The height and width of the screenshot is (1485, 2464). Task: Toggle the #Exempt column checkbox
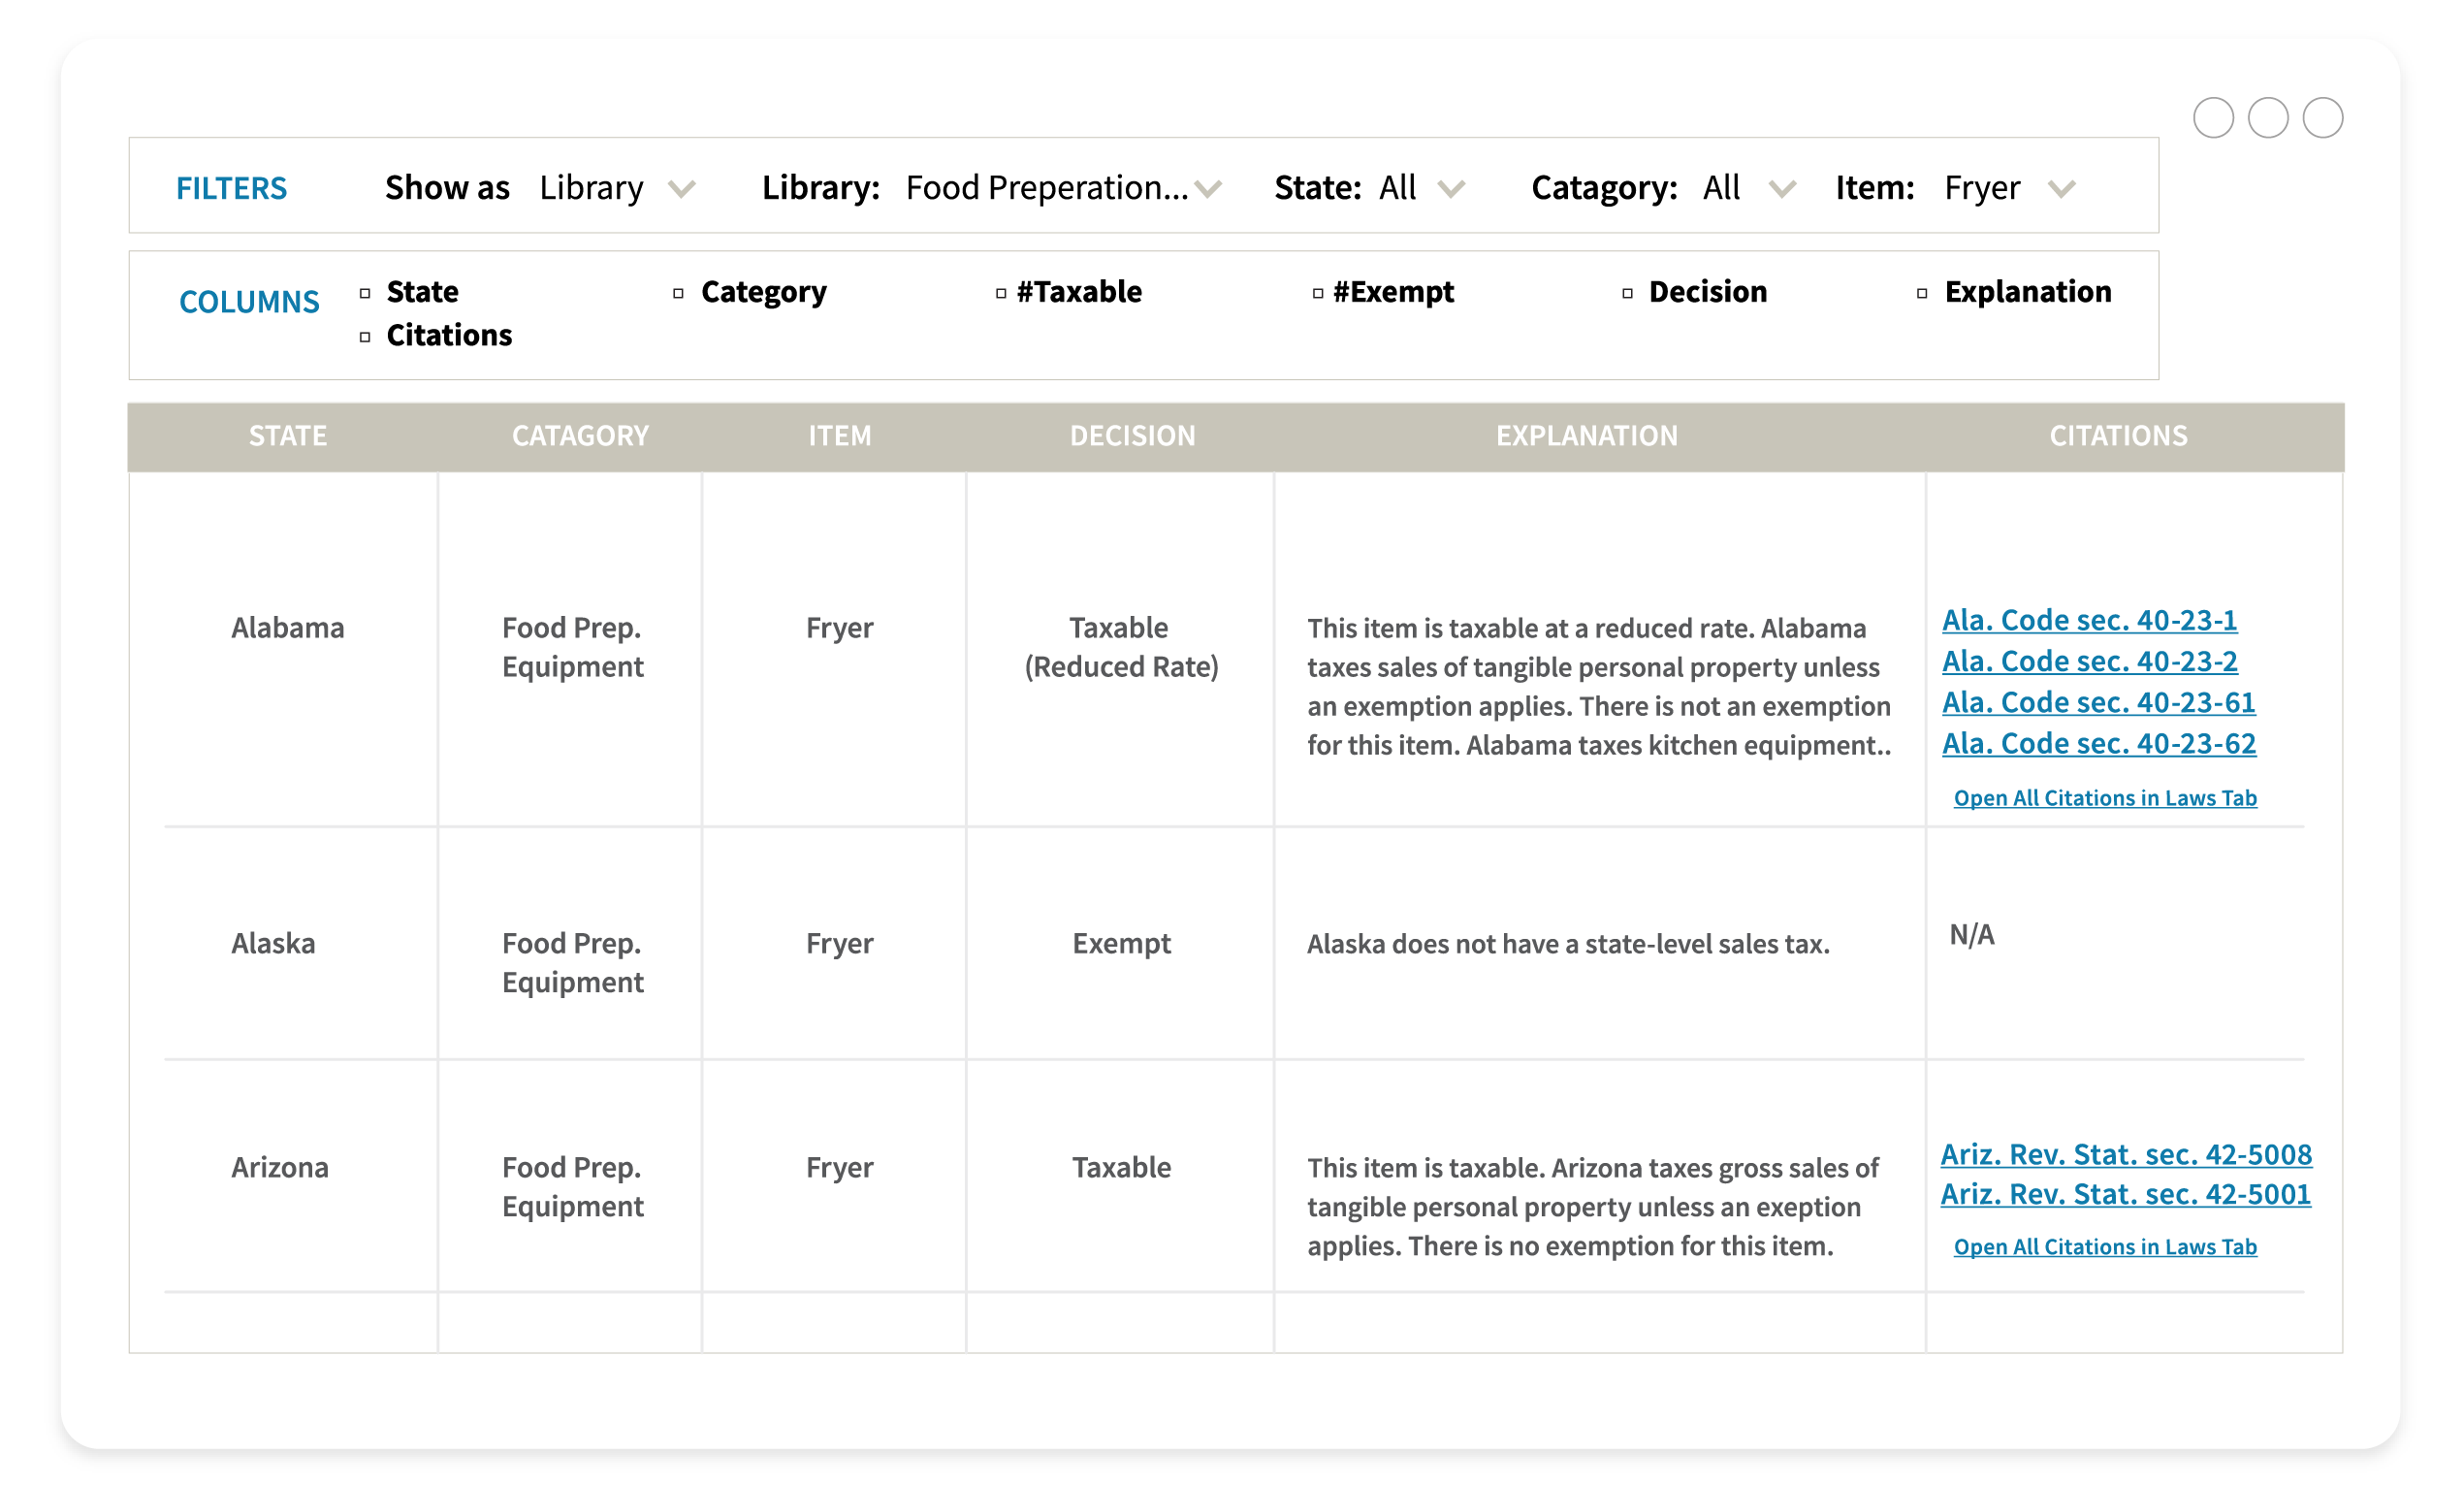coord(1317,293)
